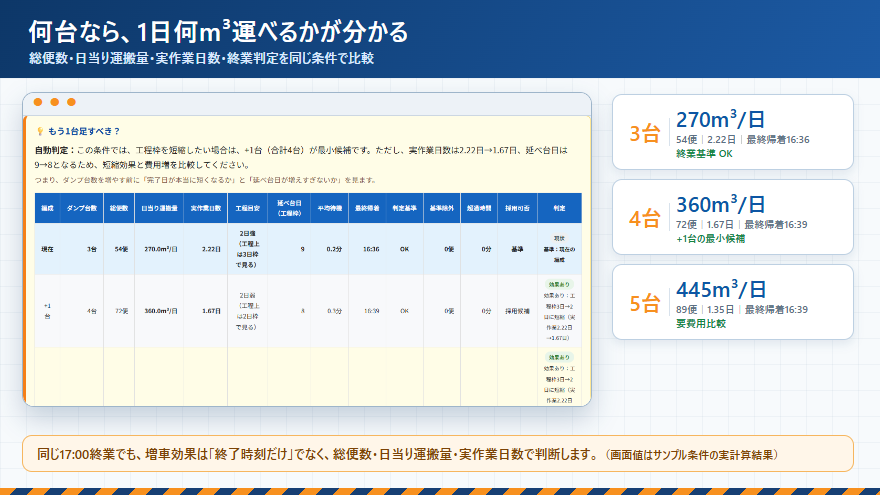Click the 効果あり badge in the +1台 row
Screen dimensions: 880x495
click(559, 285)
